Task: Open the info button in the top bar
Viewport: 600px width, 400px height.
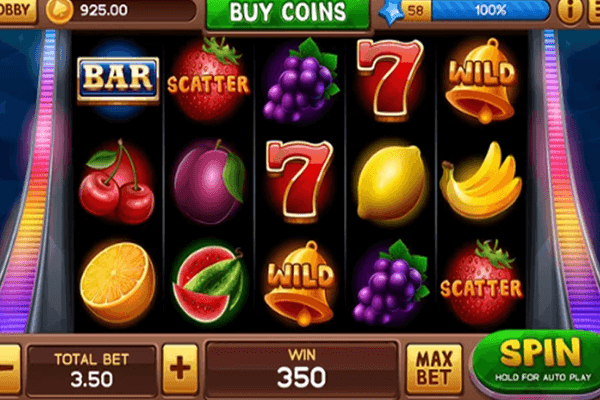Action: click(570, 11)
